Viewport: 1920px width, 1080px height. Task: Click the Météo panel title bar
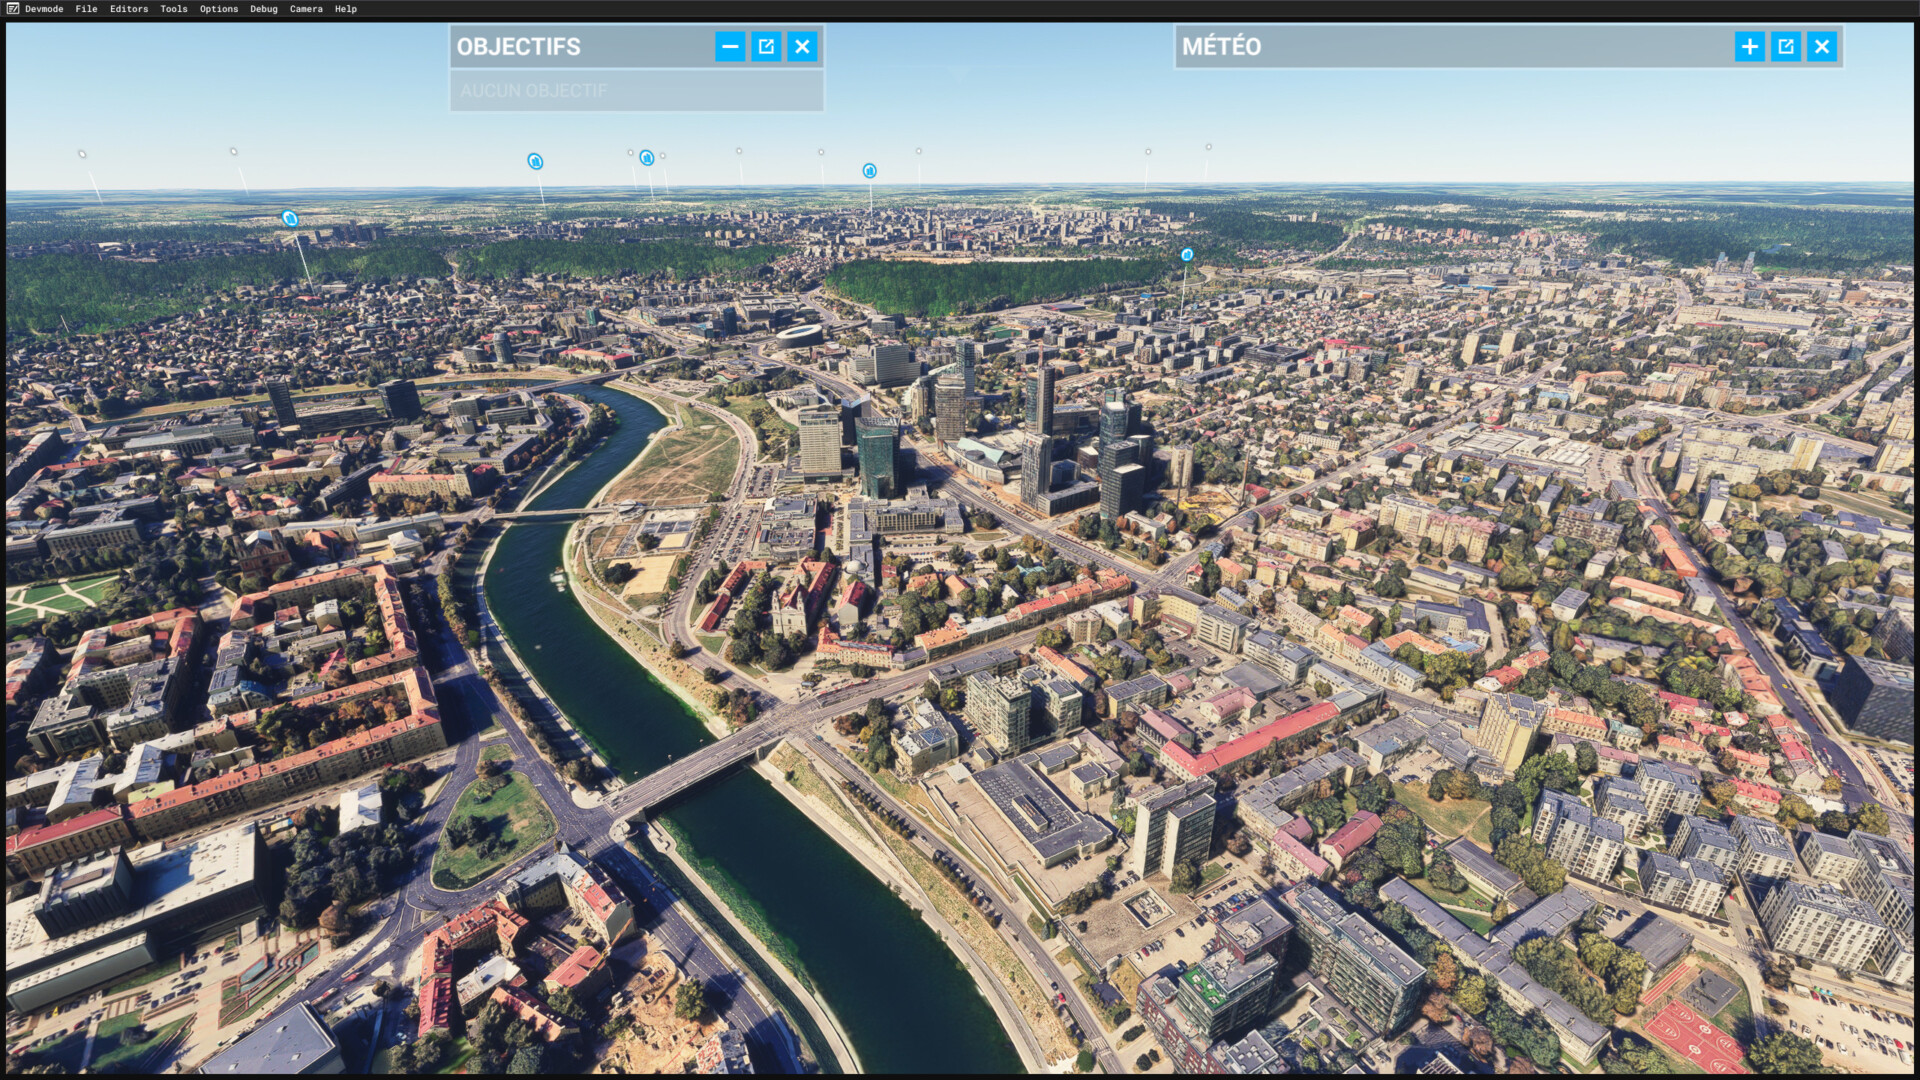click(x=1450, y=46)
